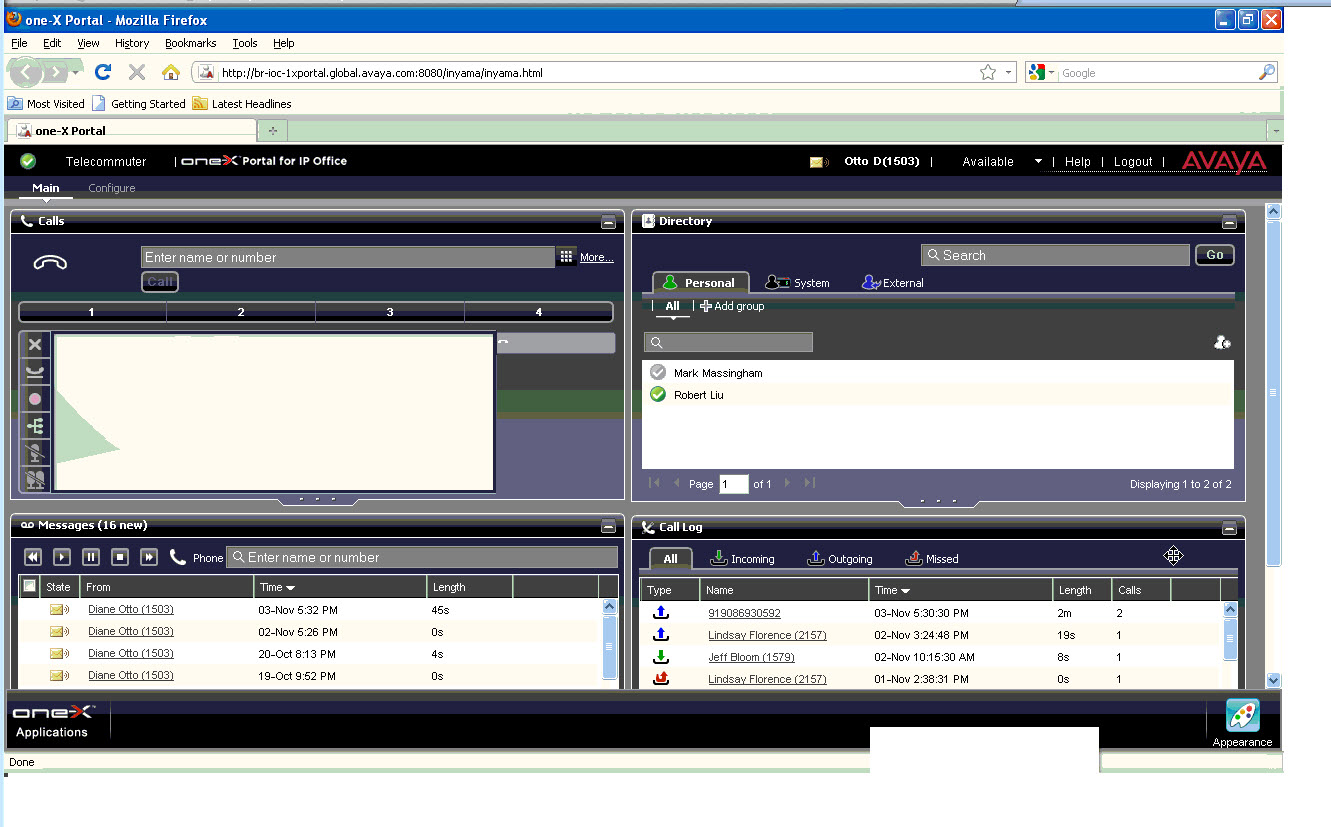Open the Available presence status dropdown
Screen dimensions: 1331x827
click(1038, 162)
